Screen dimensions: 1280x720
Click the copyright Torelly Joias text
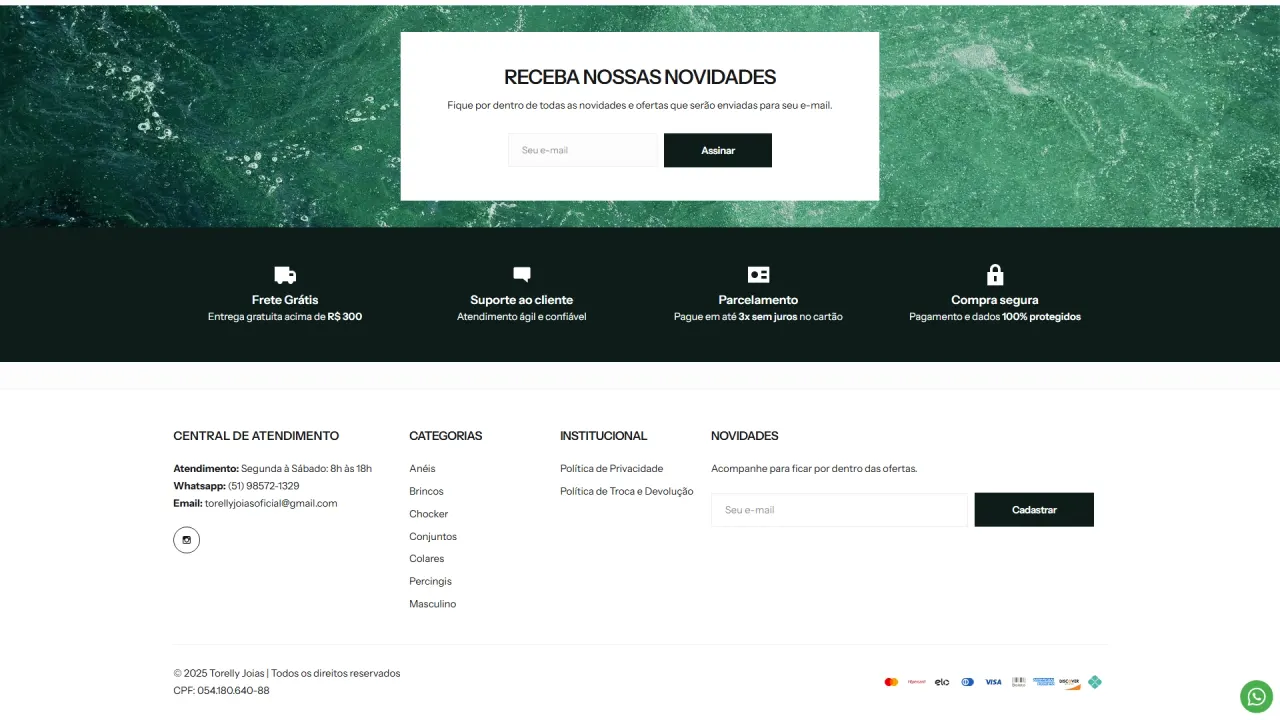point(287,673)
